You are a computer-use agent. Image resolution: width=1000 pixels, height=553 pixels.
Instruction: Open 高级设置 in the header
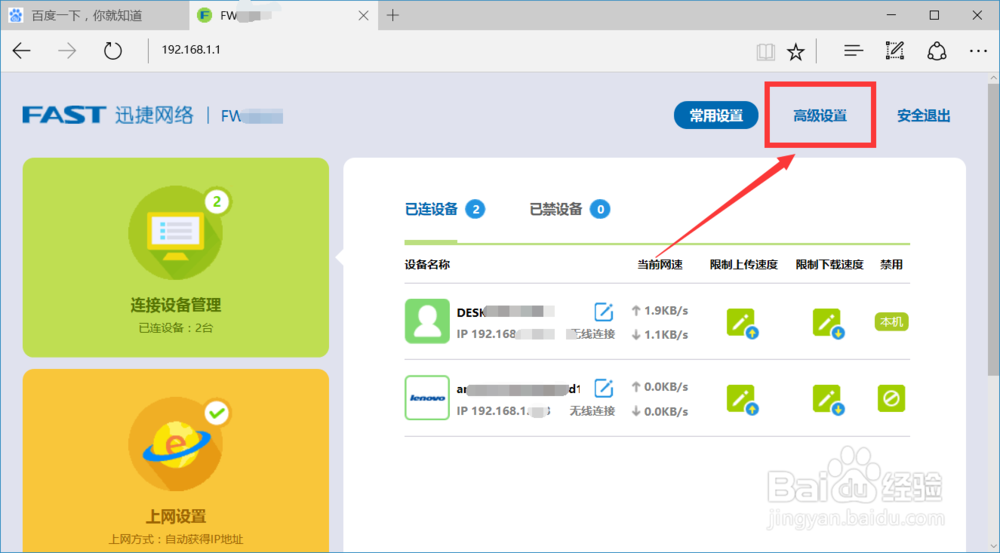click(x=820, y=115)
